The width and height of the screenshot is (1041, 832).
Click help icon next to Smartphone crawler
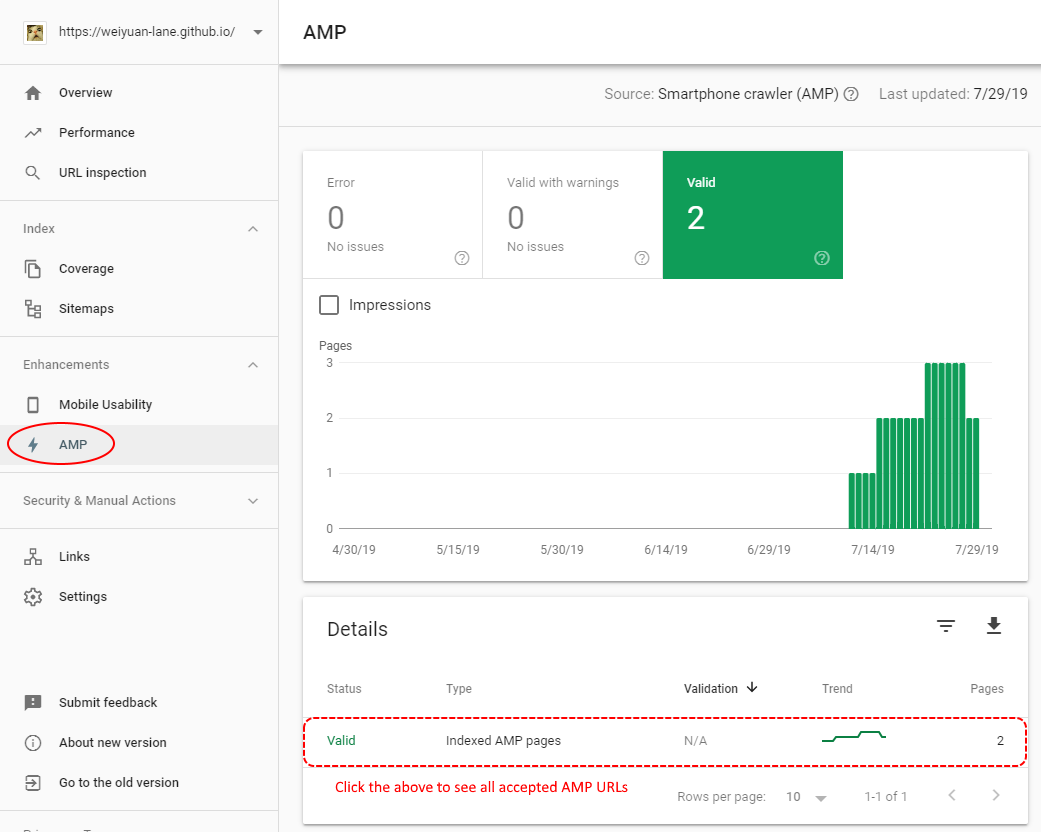tap(851, 95)
